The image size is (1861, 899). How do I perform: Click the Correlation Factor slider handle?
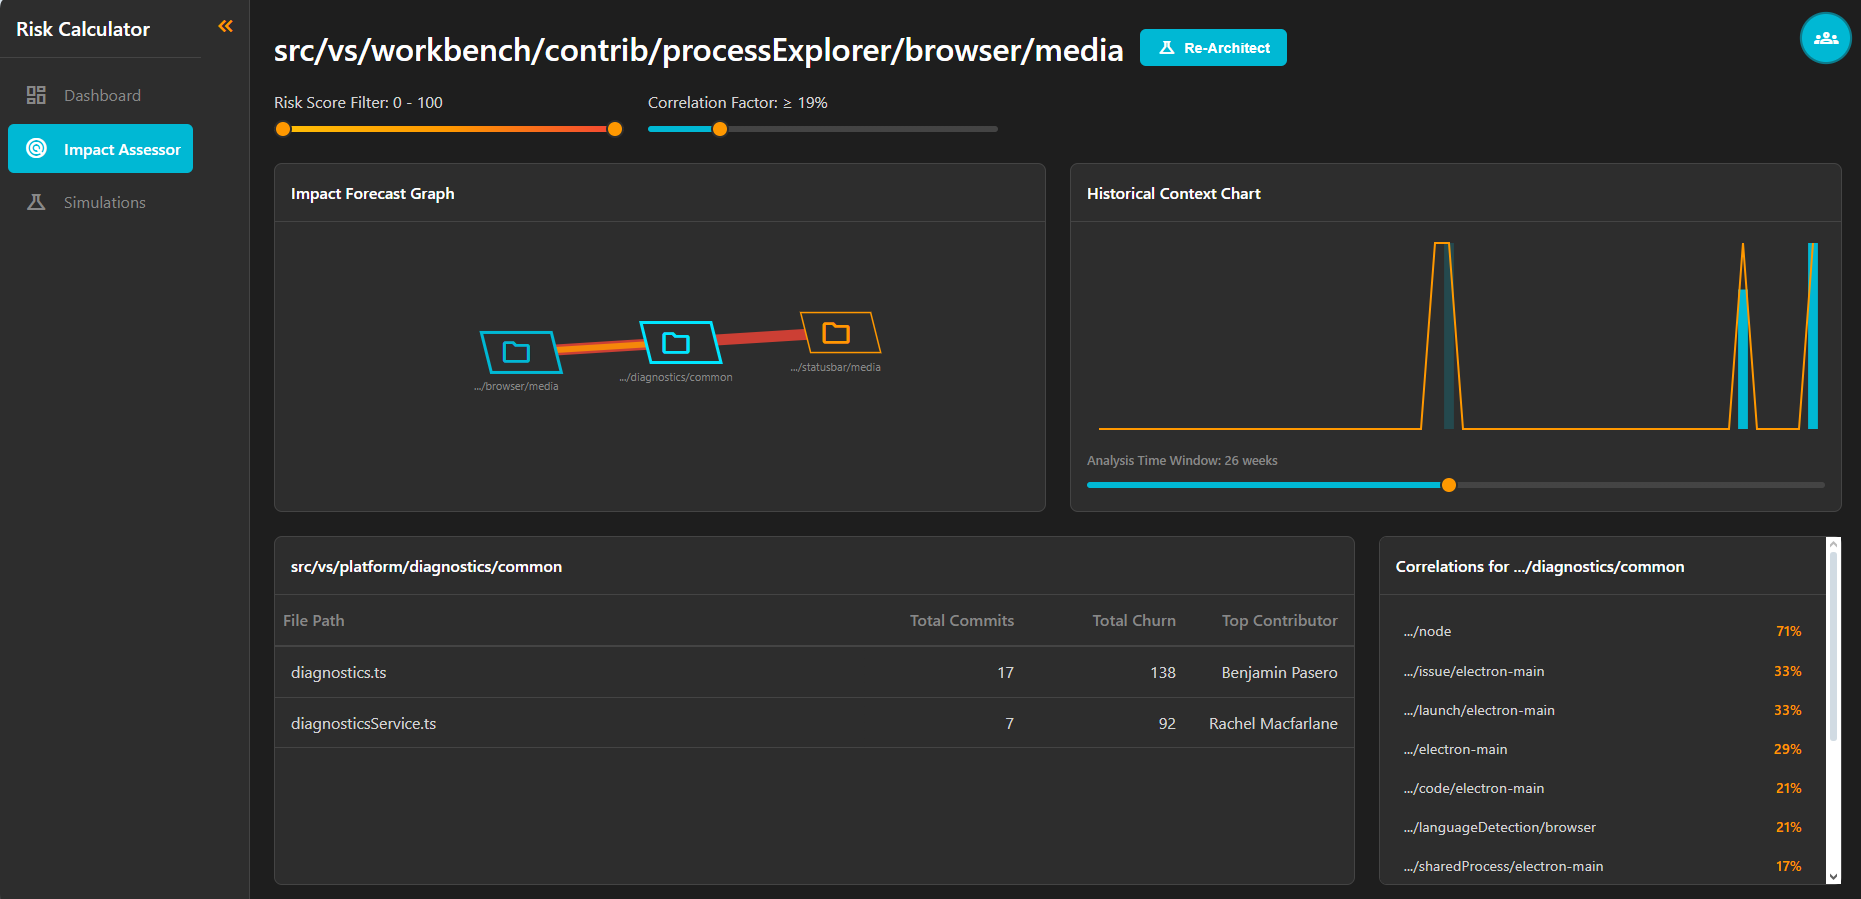point(720,129)
